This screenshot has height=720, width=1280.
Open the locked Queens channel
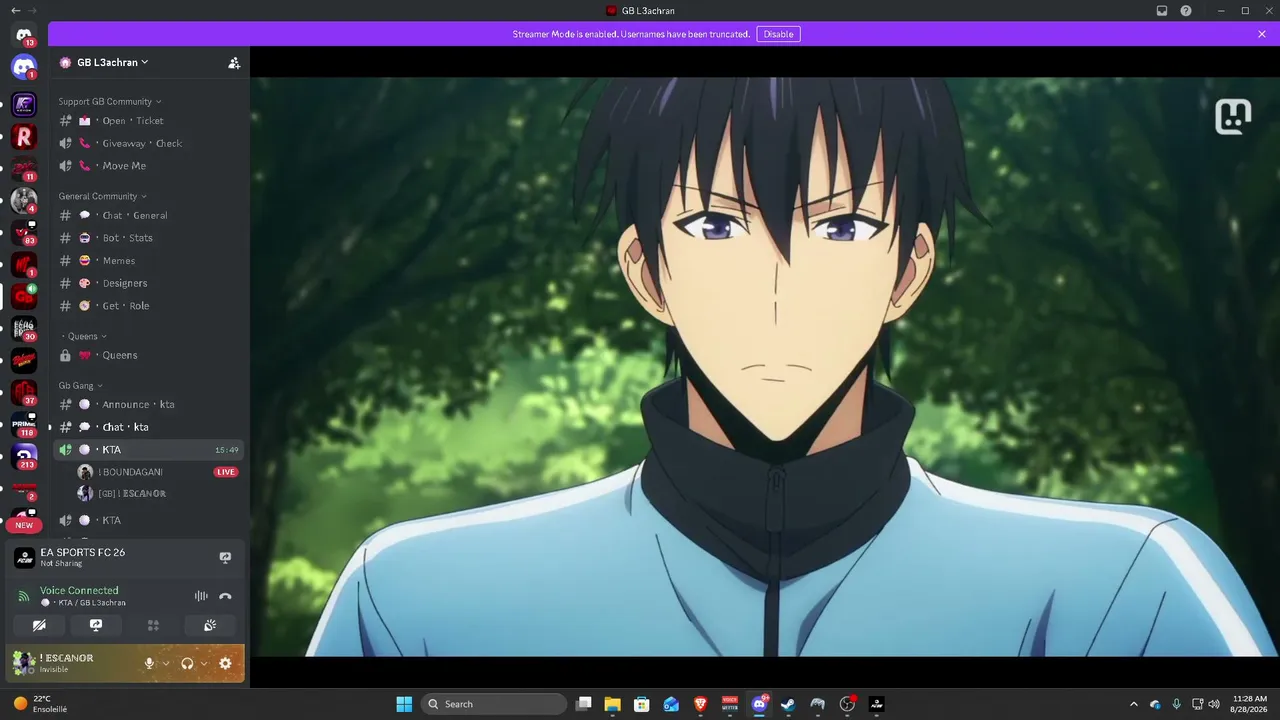(x=147, y=355)
